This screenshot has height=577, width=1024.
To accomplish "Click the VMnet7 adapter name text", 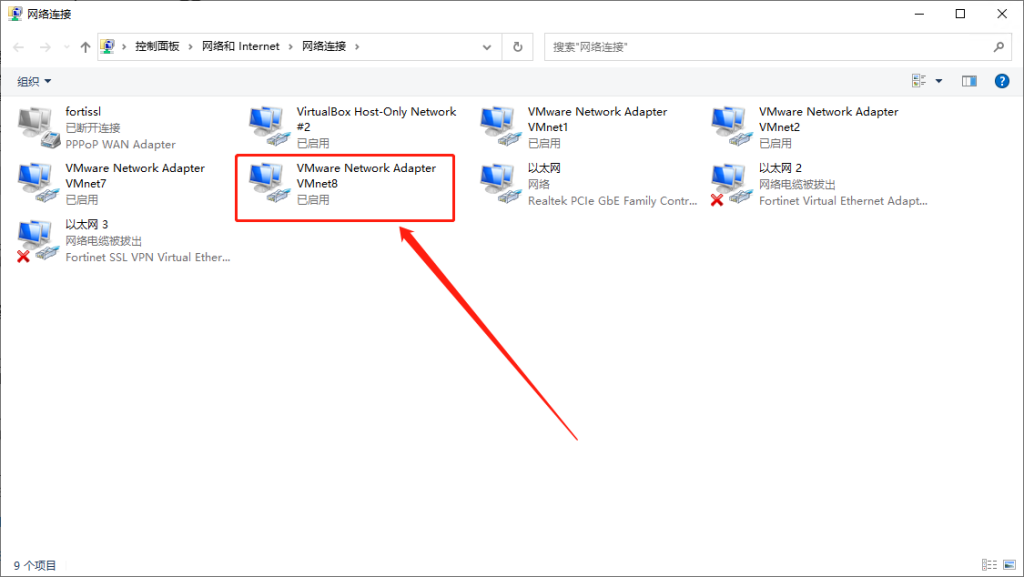I will point(135,176).
